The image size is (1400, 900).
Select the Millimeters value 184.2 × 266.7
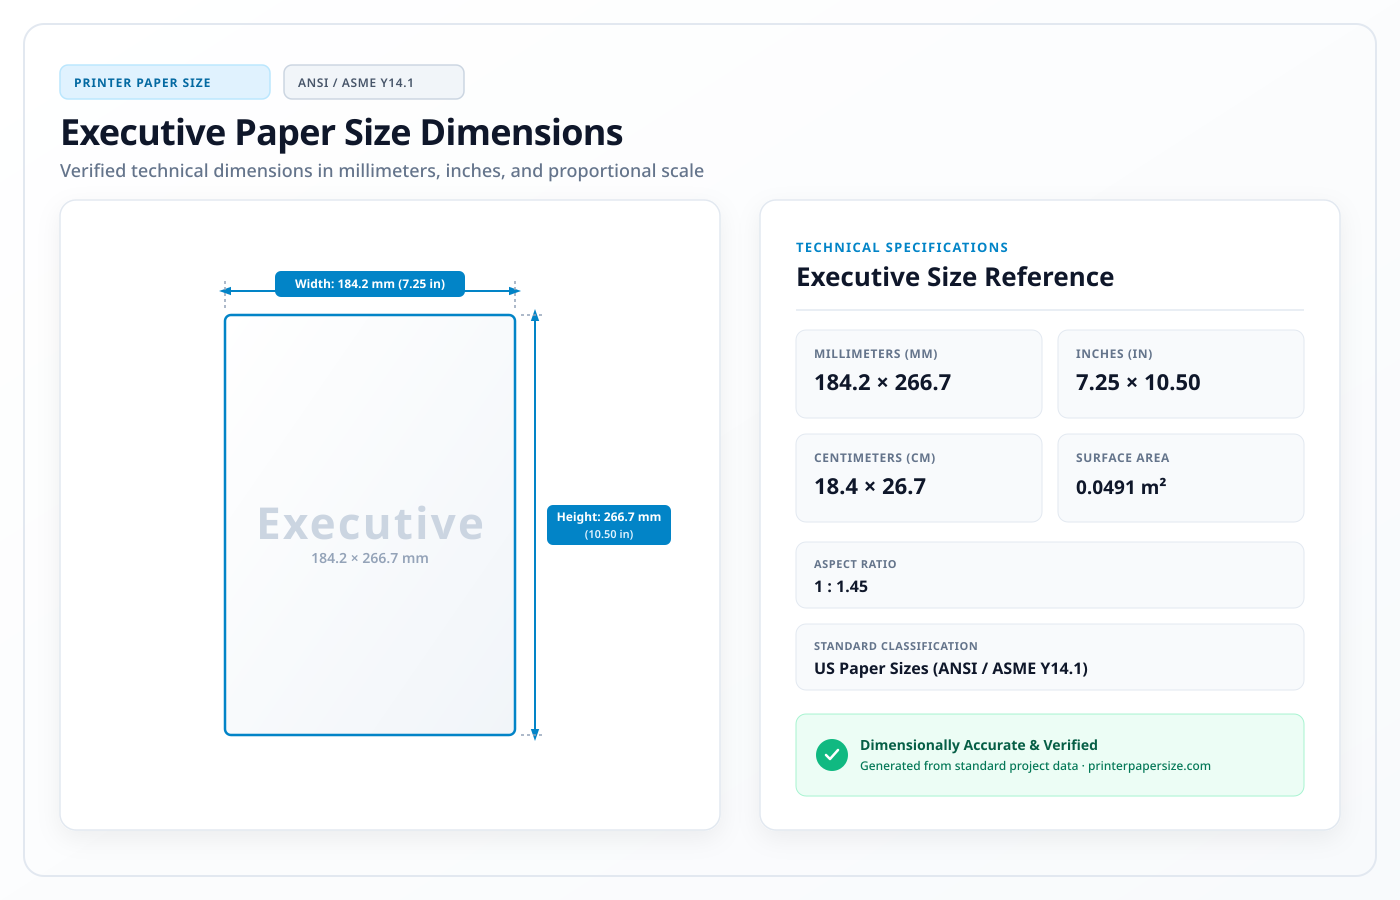[x=883, y=382]
